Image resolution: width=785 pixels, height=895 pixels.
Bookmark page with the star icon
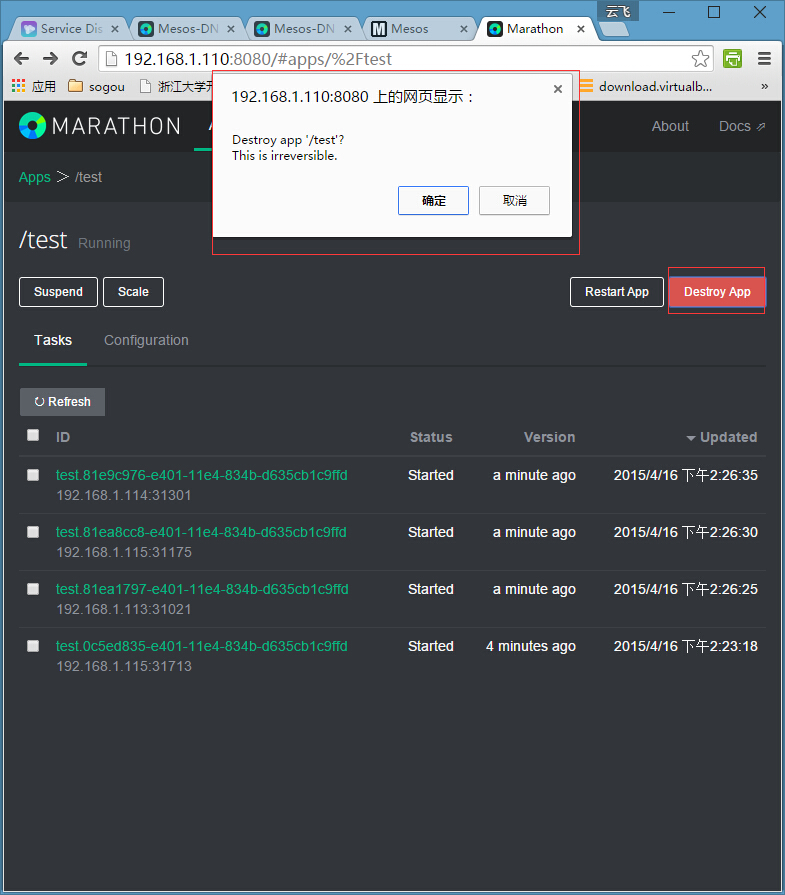(x=700, y=59)
